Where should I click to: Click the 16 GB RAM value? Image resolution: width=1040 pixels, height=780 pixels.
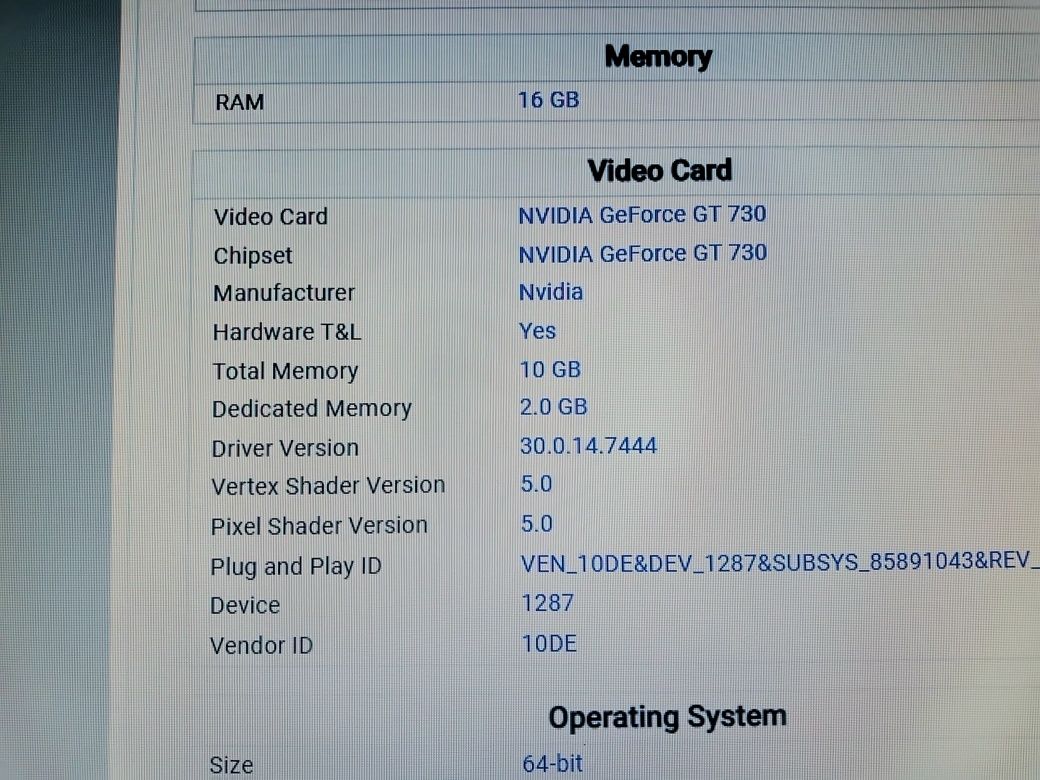549,99
